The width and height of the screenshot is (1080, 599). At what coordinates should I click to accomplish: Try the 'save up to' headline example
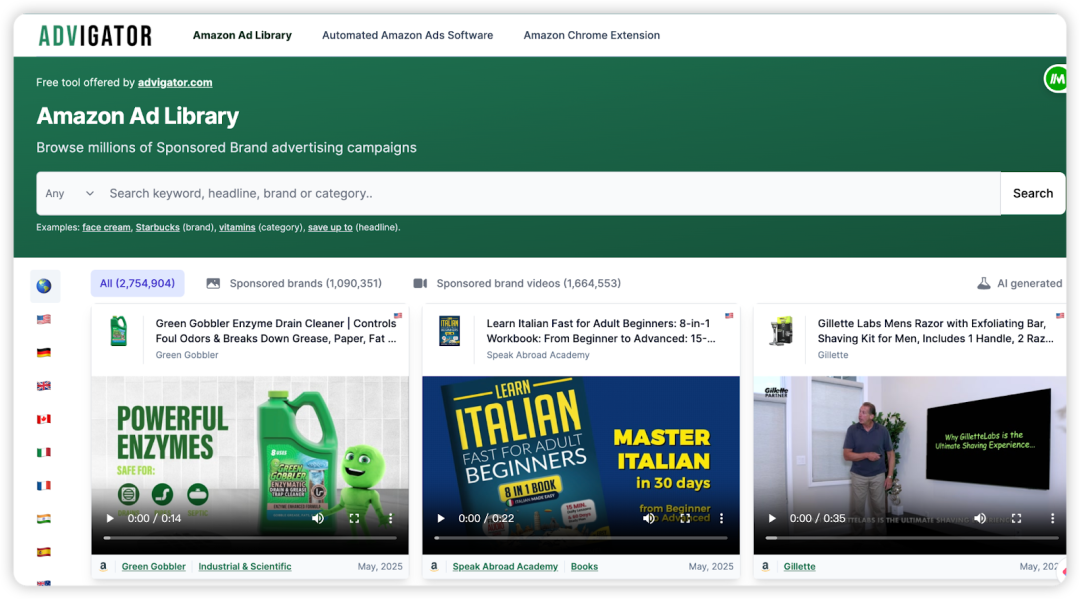[330, 227]
